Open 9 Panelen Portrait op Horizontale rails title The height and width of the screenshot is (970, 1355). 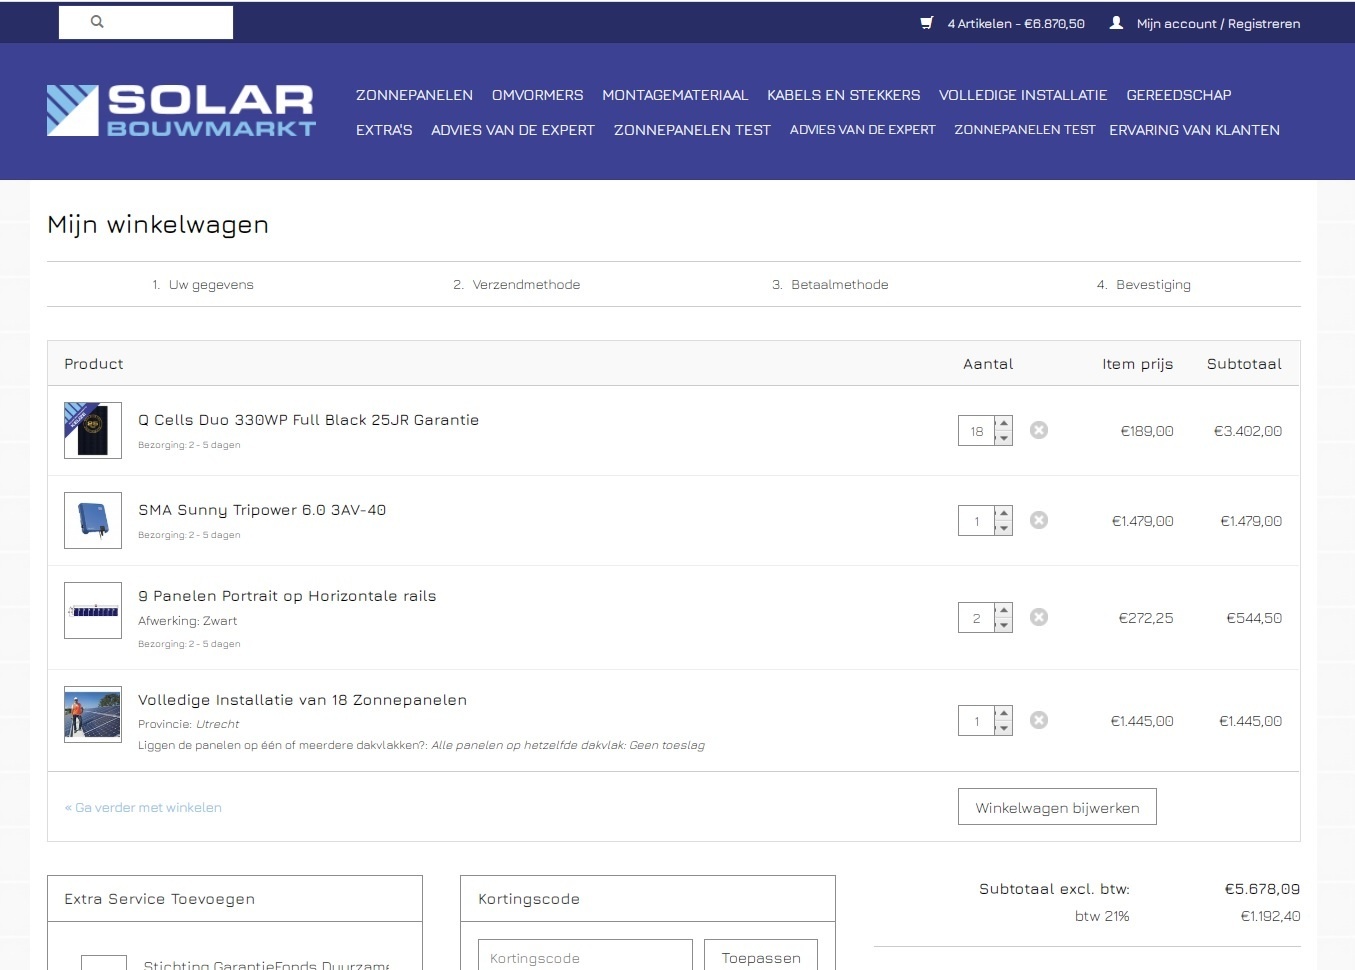287,596
